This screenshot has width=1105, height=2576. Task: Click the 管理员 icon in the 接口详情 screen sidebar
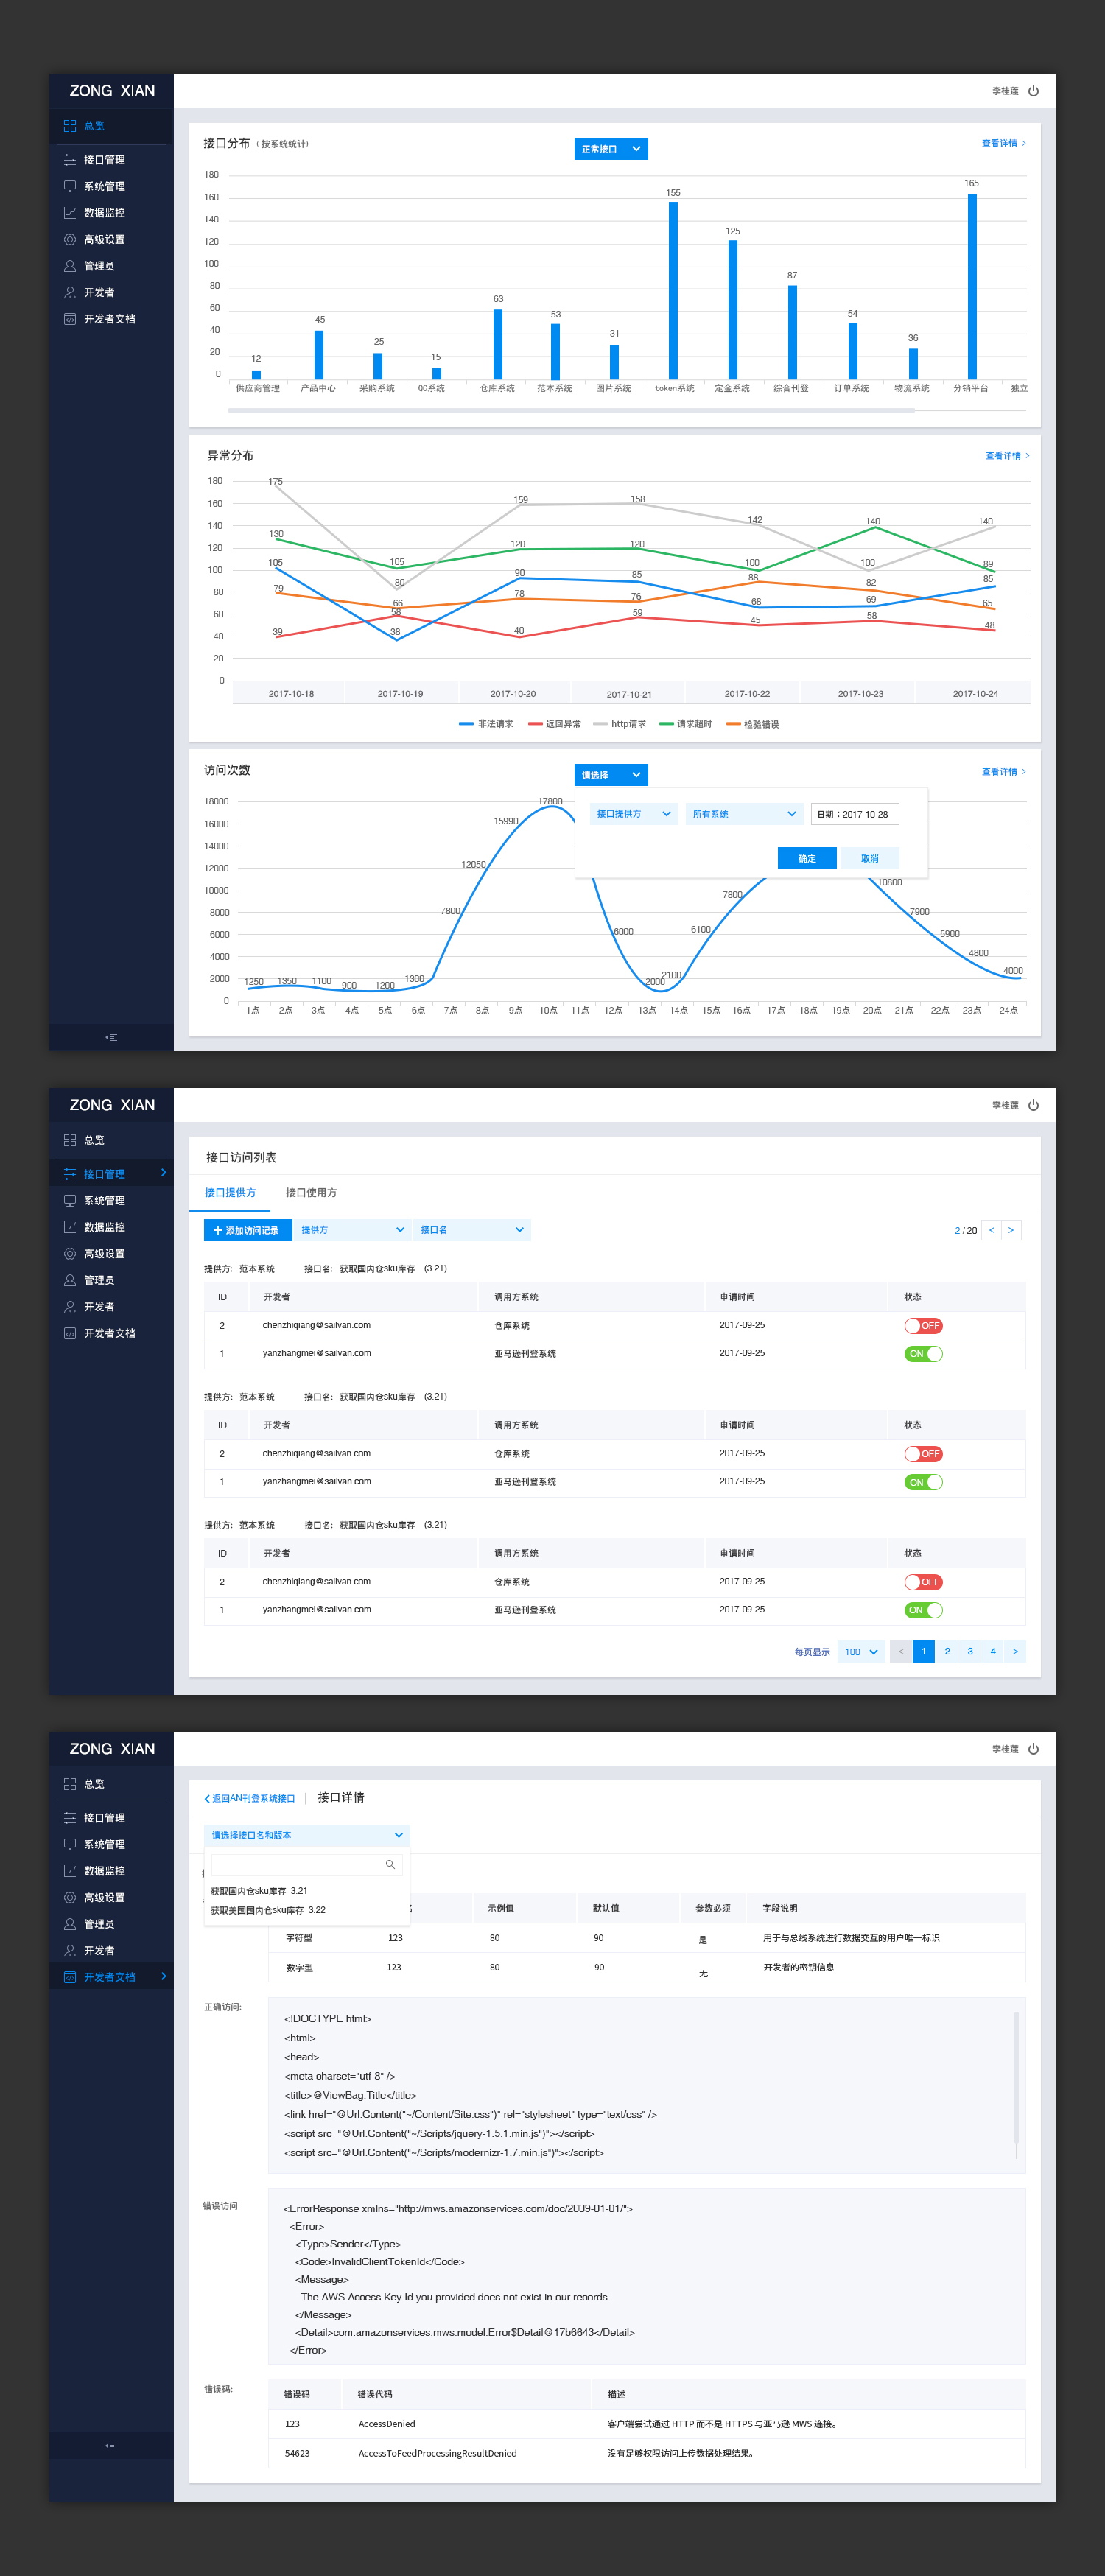click(70, 1924)
